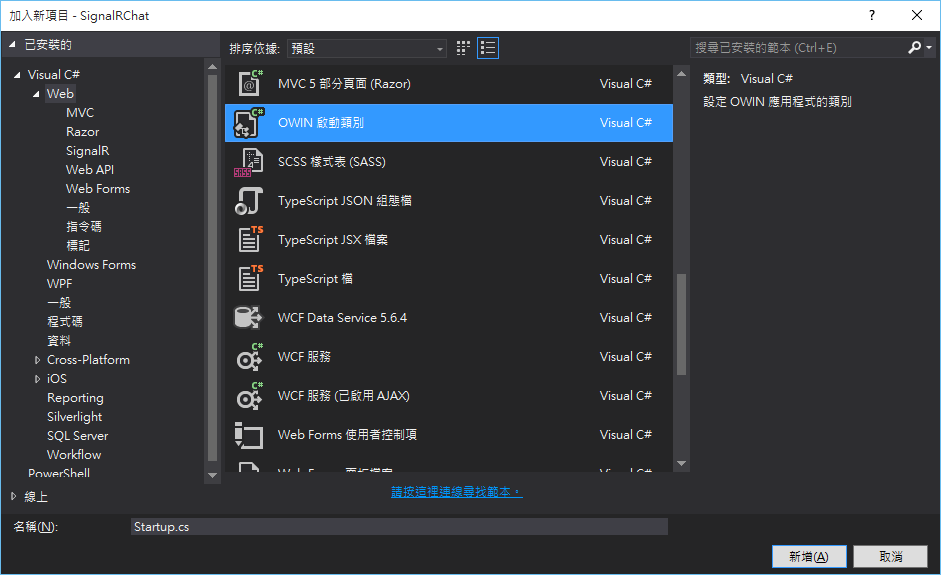
Task: Select WCF Data Service 5.6.4 template
Action: [449, 318]
